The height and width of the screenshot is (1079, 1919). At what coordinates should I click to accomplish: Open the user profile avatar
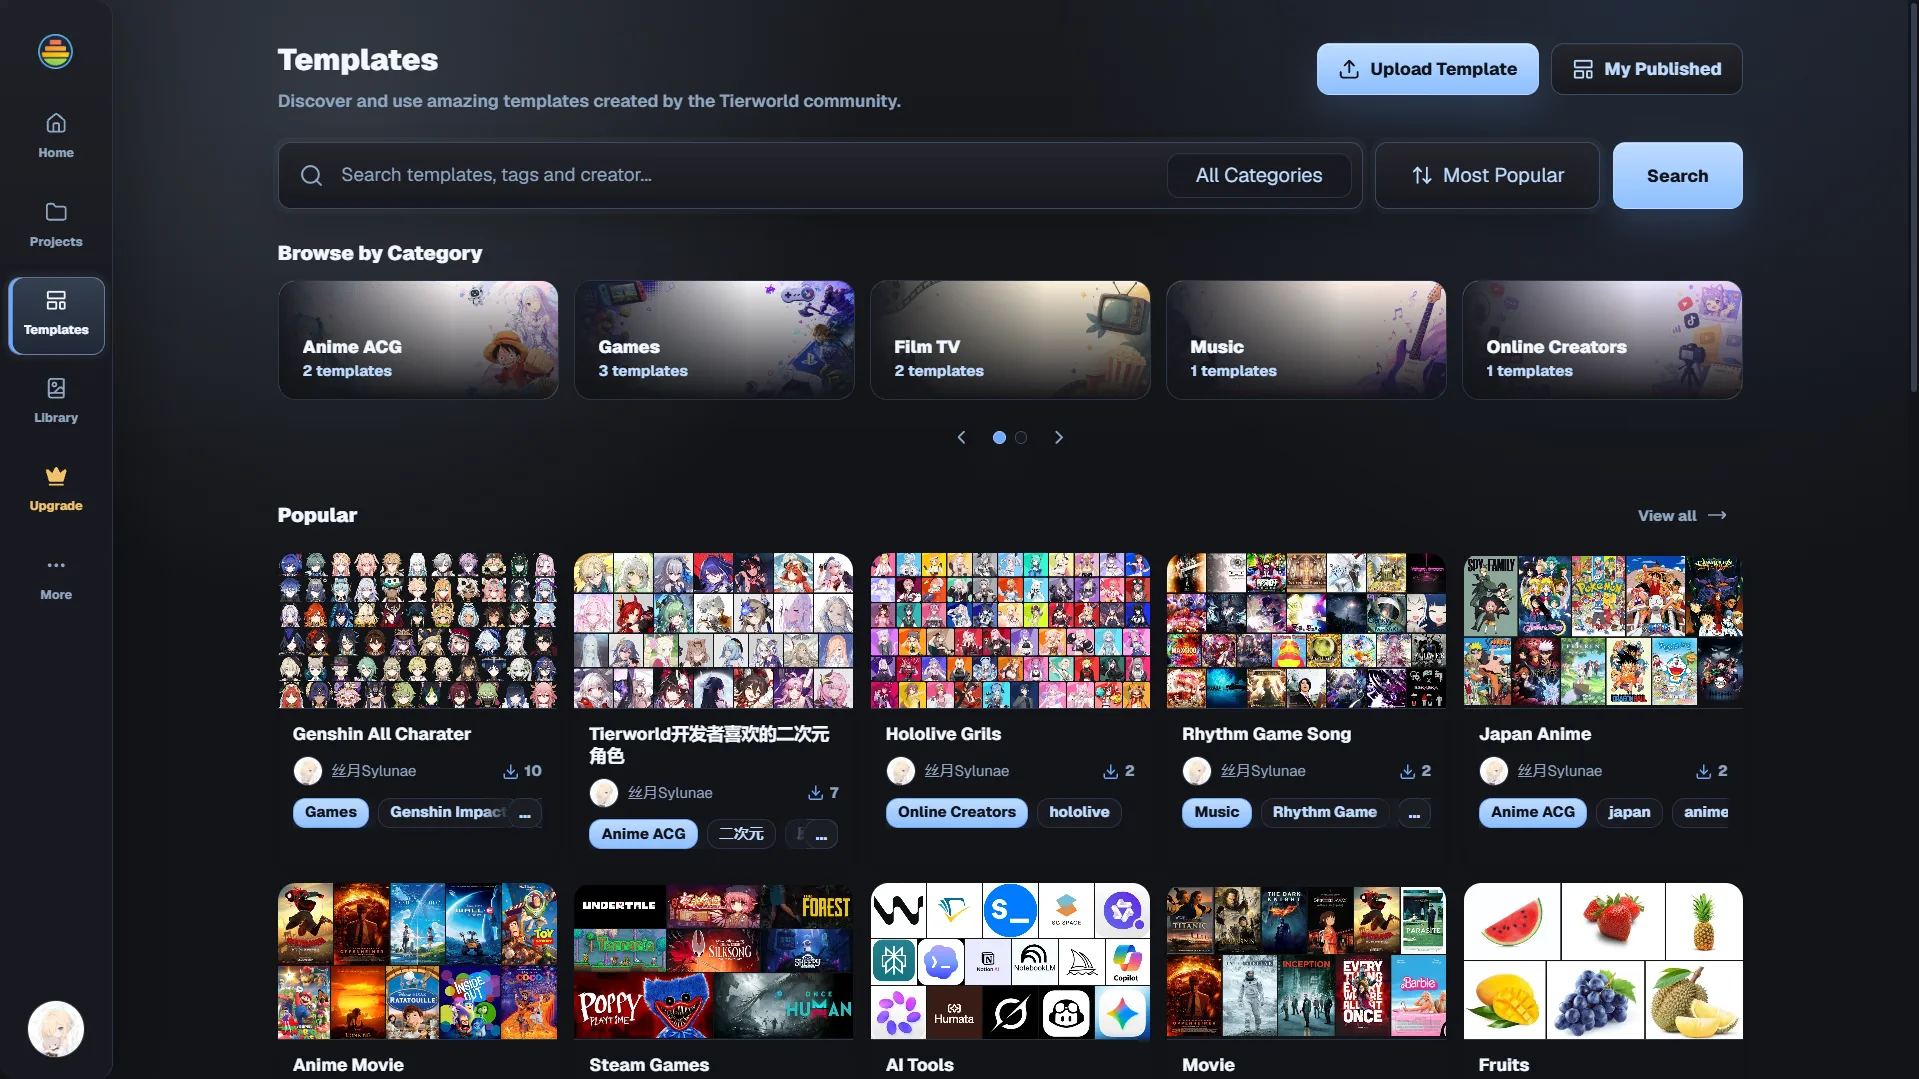(x=56, y=1028)
